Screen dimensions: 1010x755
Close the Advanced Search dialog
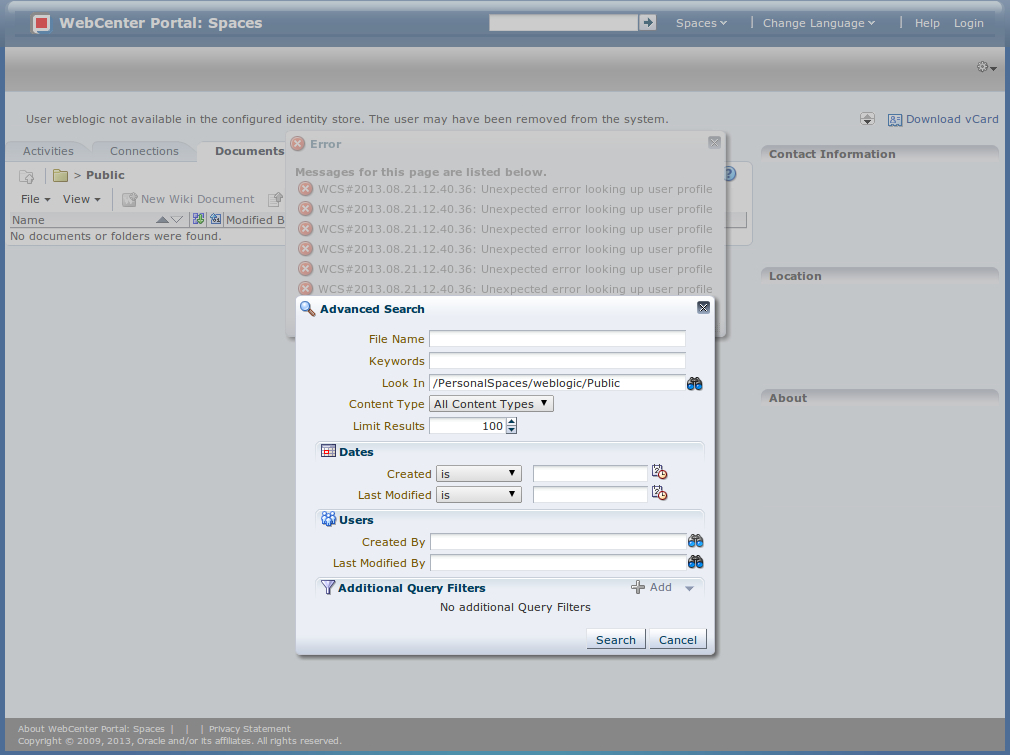click(703, 308)
